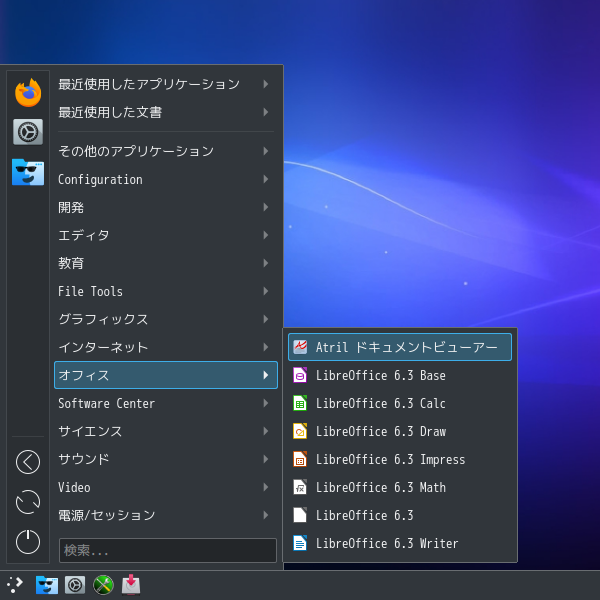Image resolution: width=600 pixels, height=600 pixels.
Task: Open the Software Center category
Action: (166, 403)
